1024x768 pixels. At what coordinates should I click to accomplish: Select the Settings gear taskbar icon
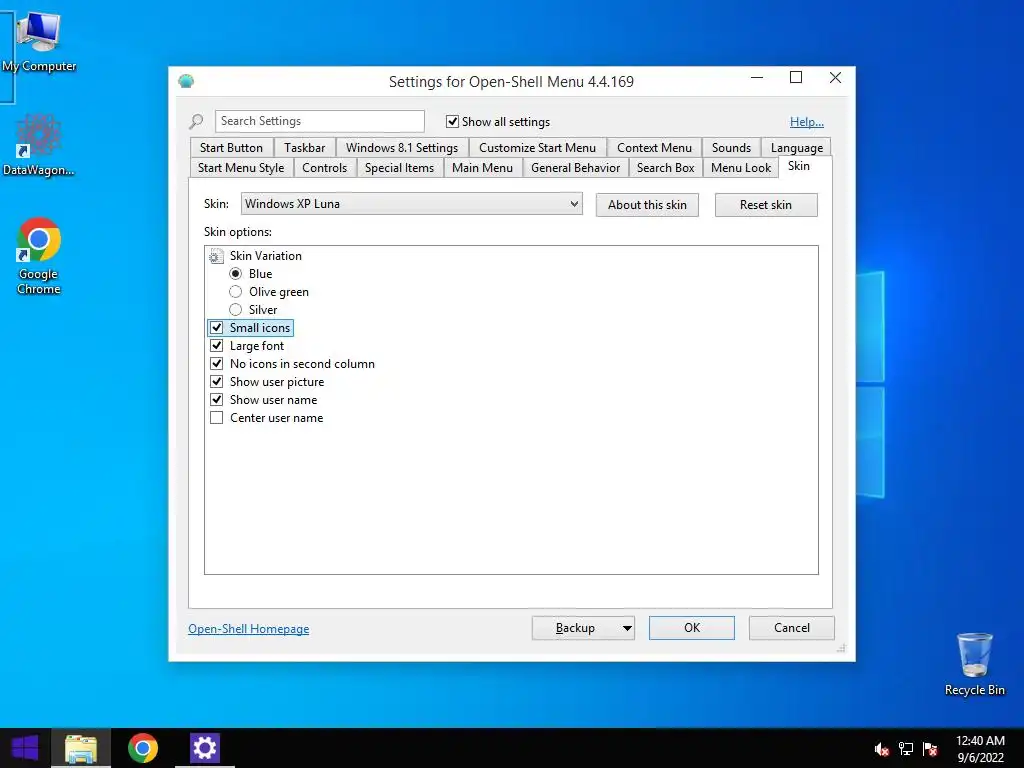(x=204, y=748)
